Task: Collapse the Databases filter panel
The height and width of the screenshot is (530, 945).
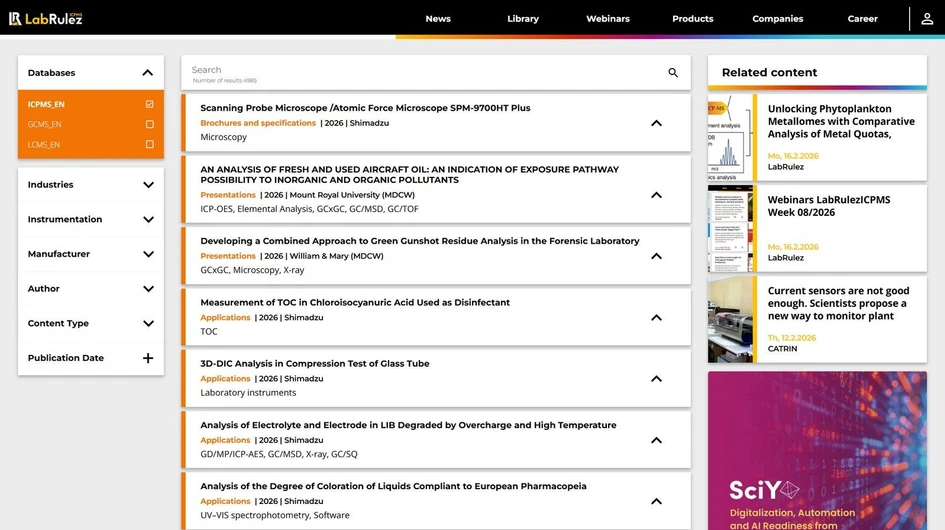Action: point(148,73)
